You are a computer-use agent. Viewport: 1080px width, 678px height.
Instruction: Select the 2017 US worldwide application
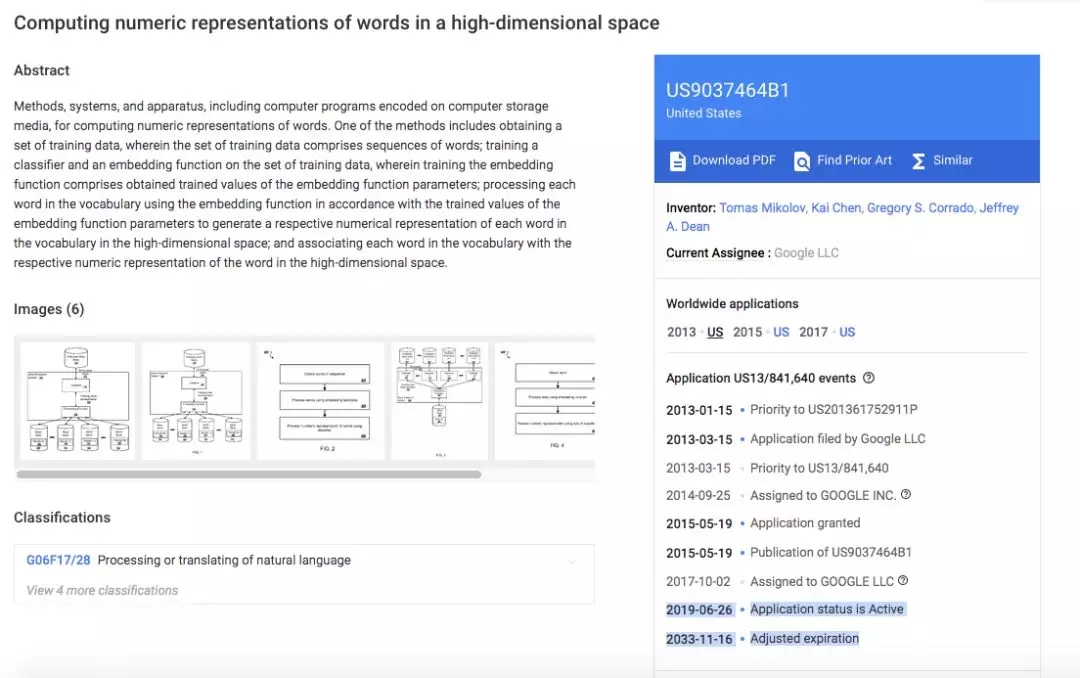[x=847, y=332]
